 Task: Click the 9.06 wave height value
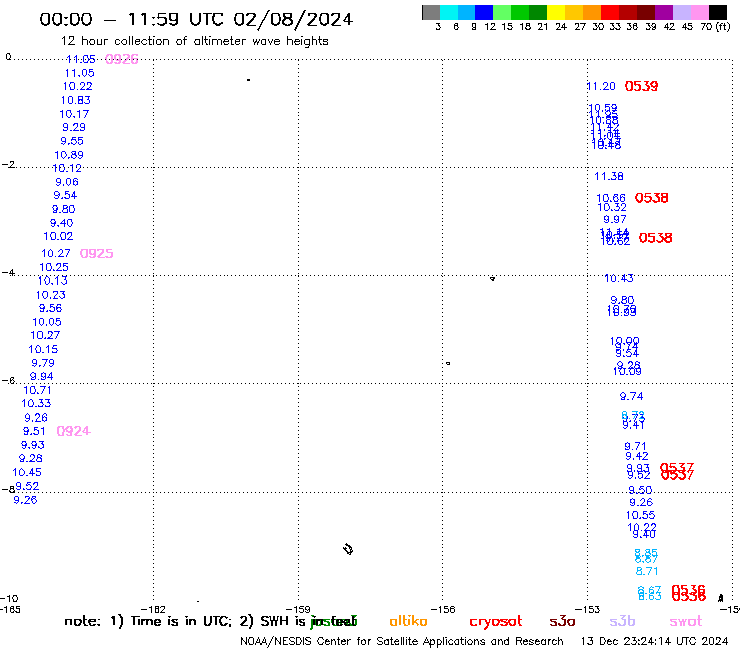click(67, 182)
